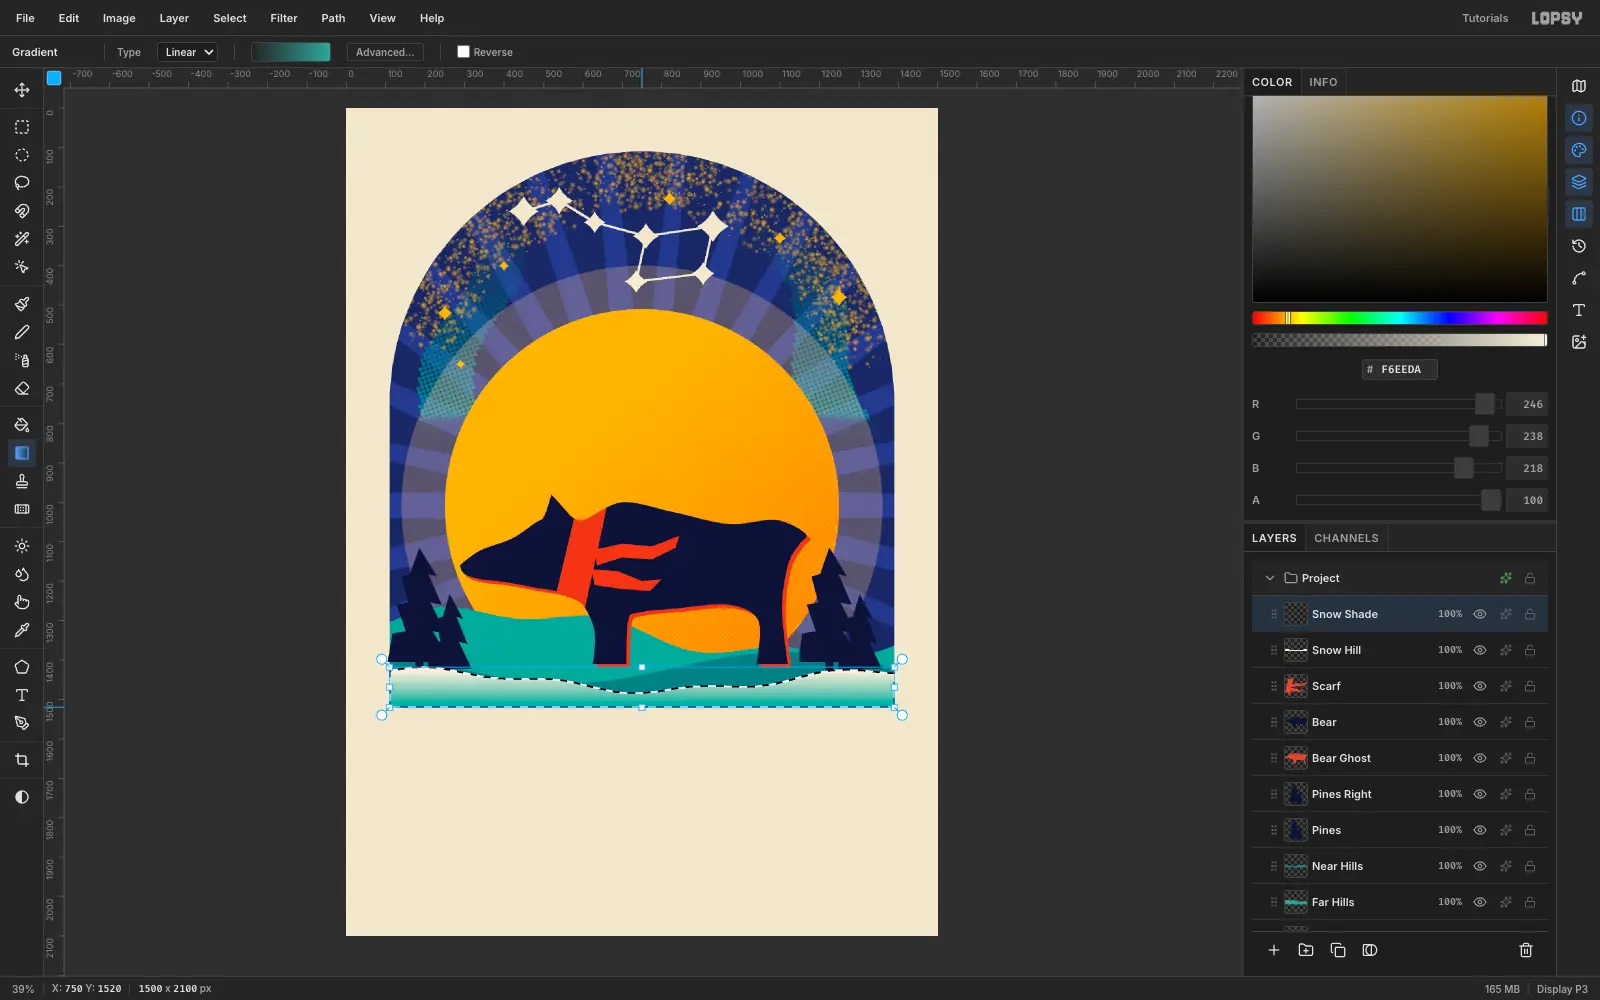1600x1000 pixels.
Task: Select the Crop tool
Action: tap(22, 760)
